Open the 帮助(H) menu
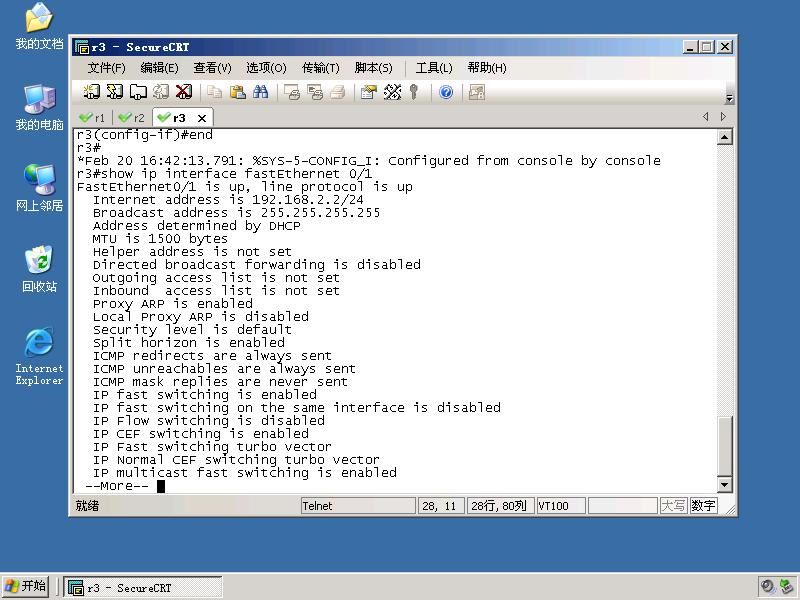The height and width of the screenshot is (600, 800). click(x=487, y=68)
